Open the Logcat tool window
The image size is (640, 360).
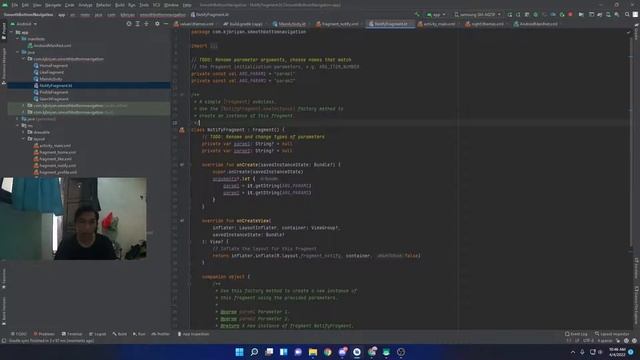[x=98, y=334]
